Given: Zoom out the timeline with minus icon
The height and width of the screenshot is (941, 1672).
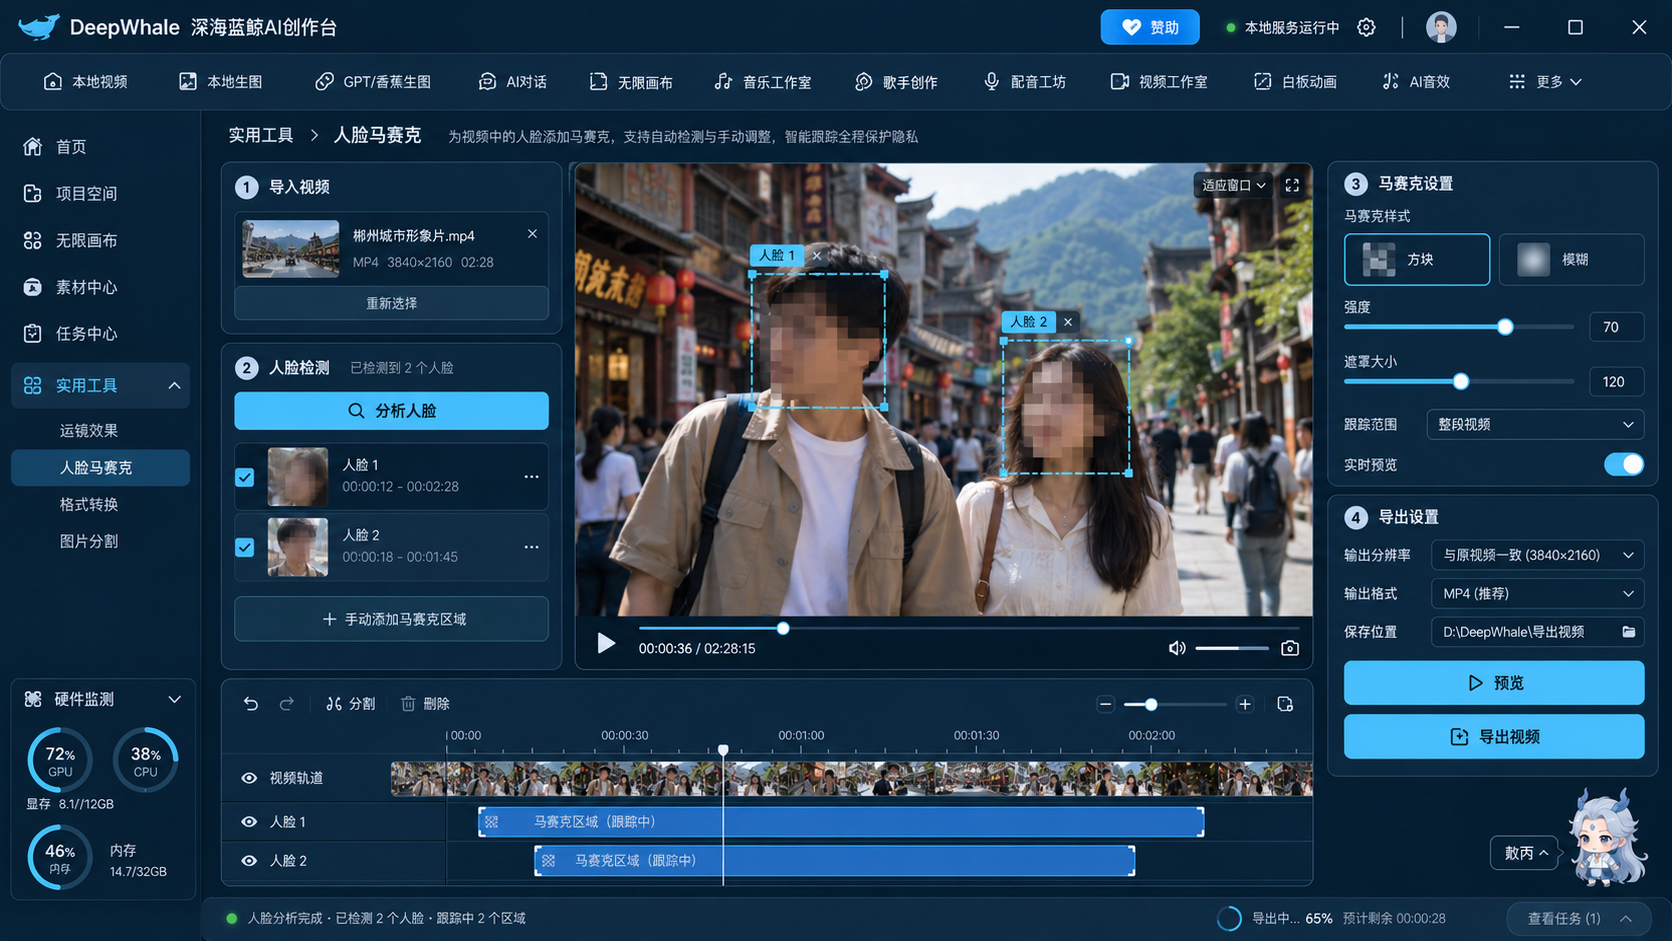Looking at the screenshot, I should (x=1105, y=704).
